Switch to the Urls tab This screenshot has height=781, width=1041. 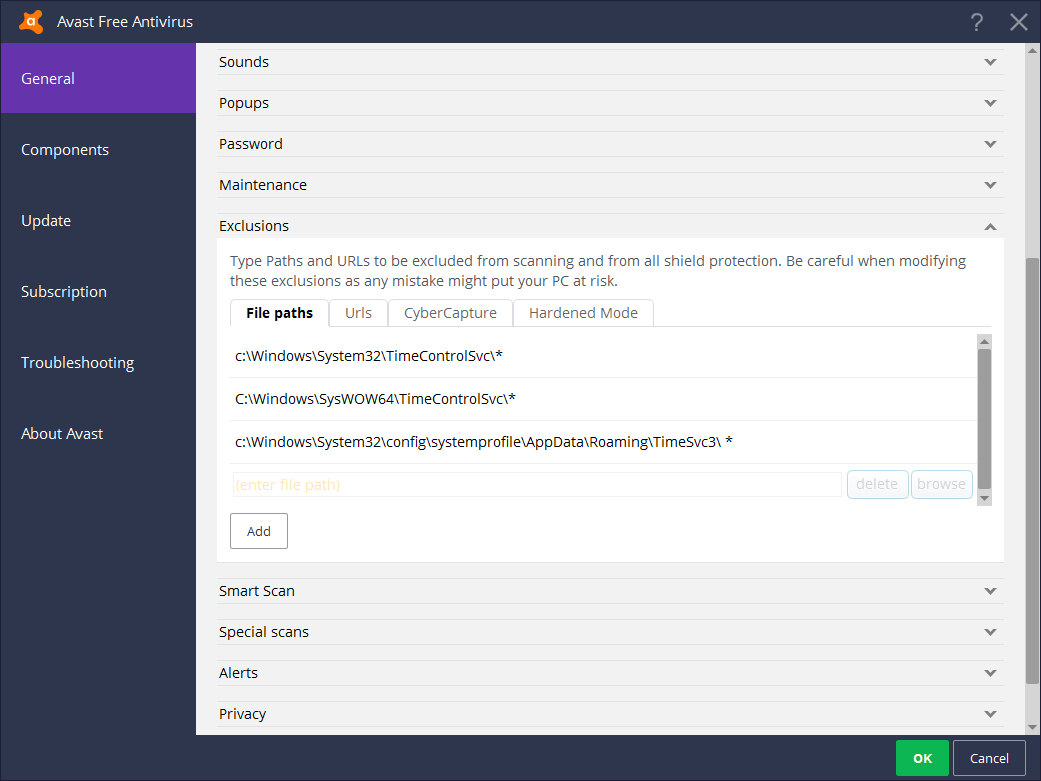pos(357,312)
